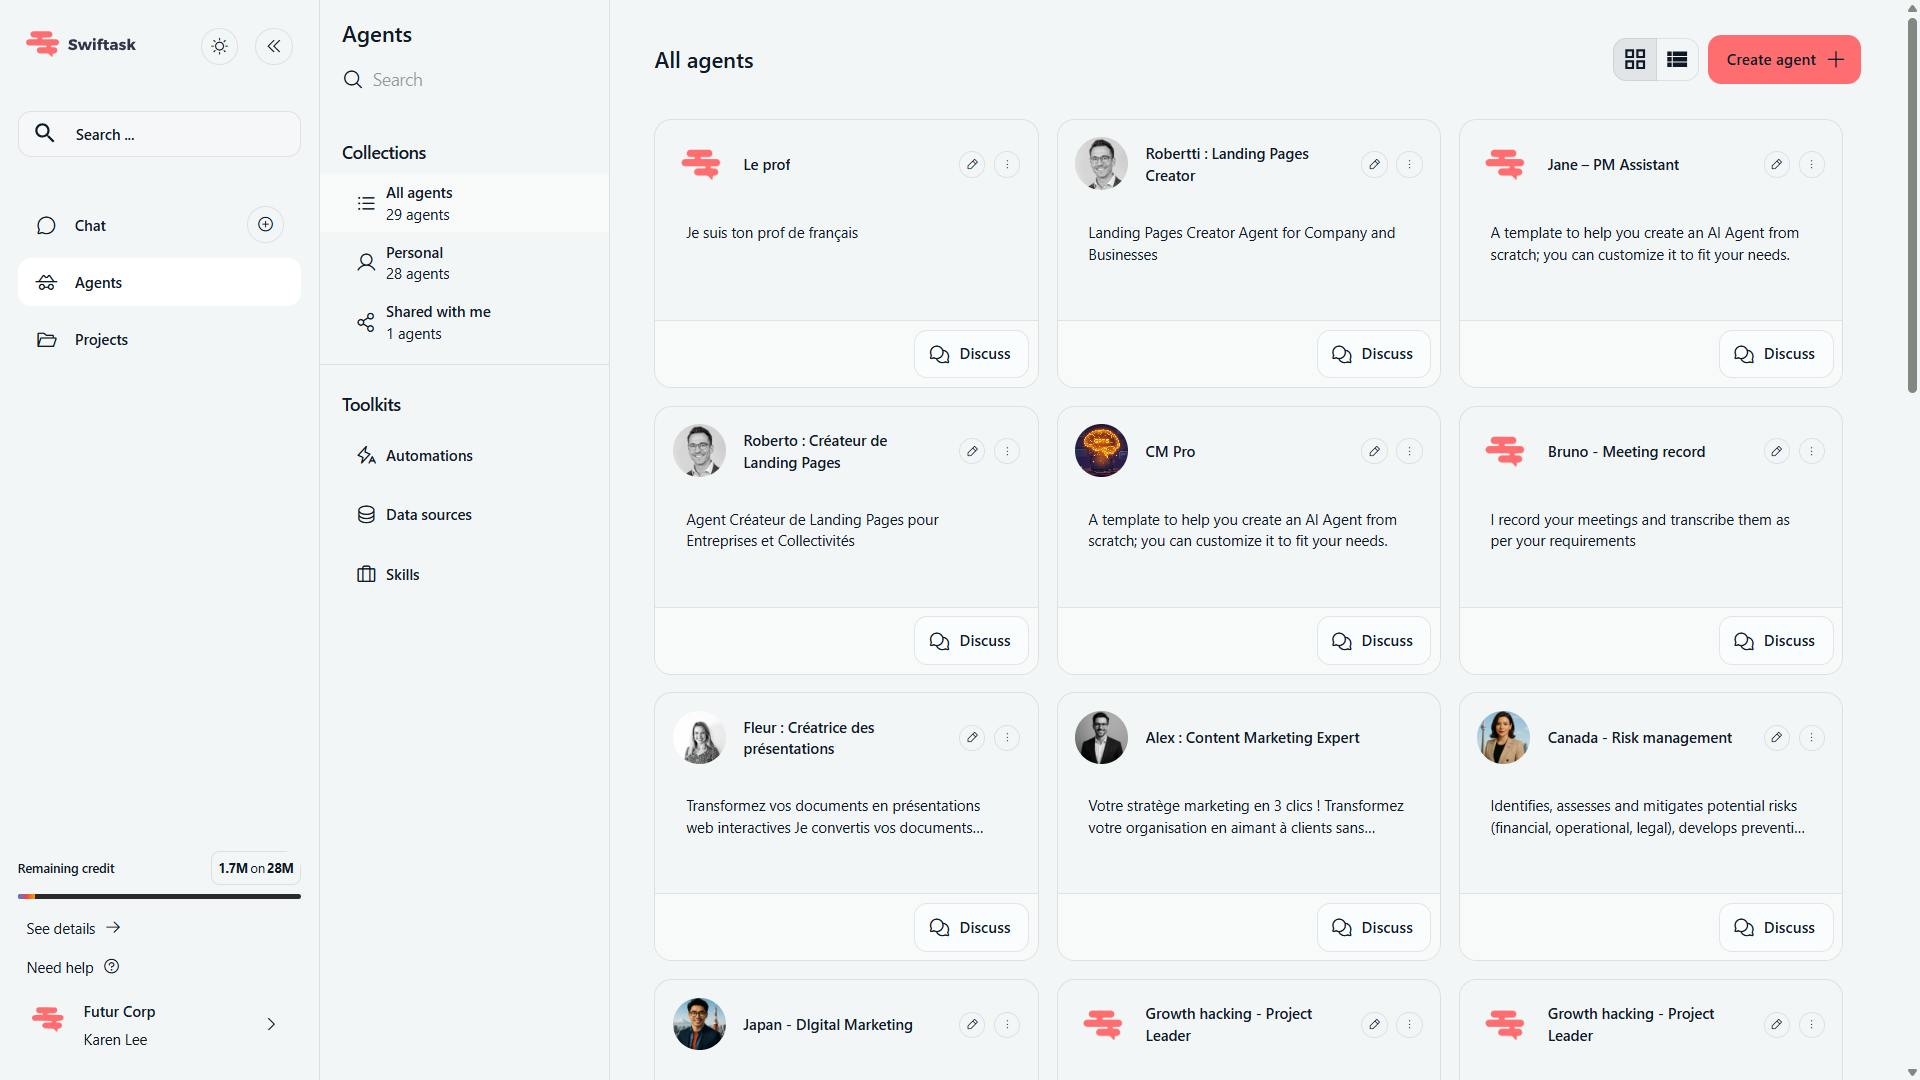Open the Skills toolkit
The image size is (1920, 1080).
tap(402, 575)
